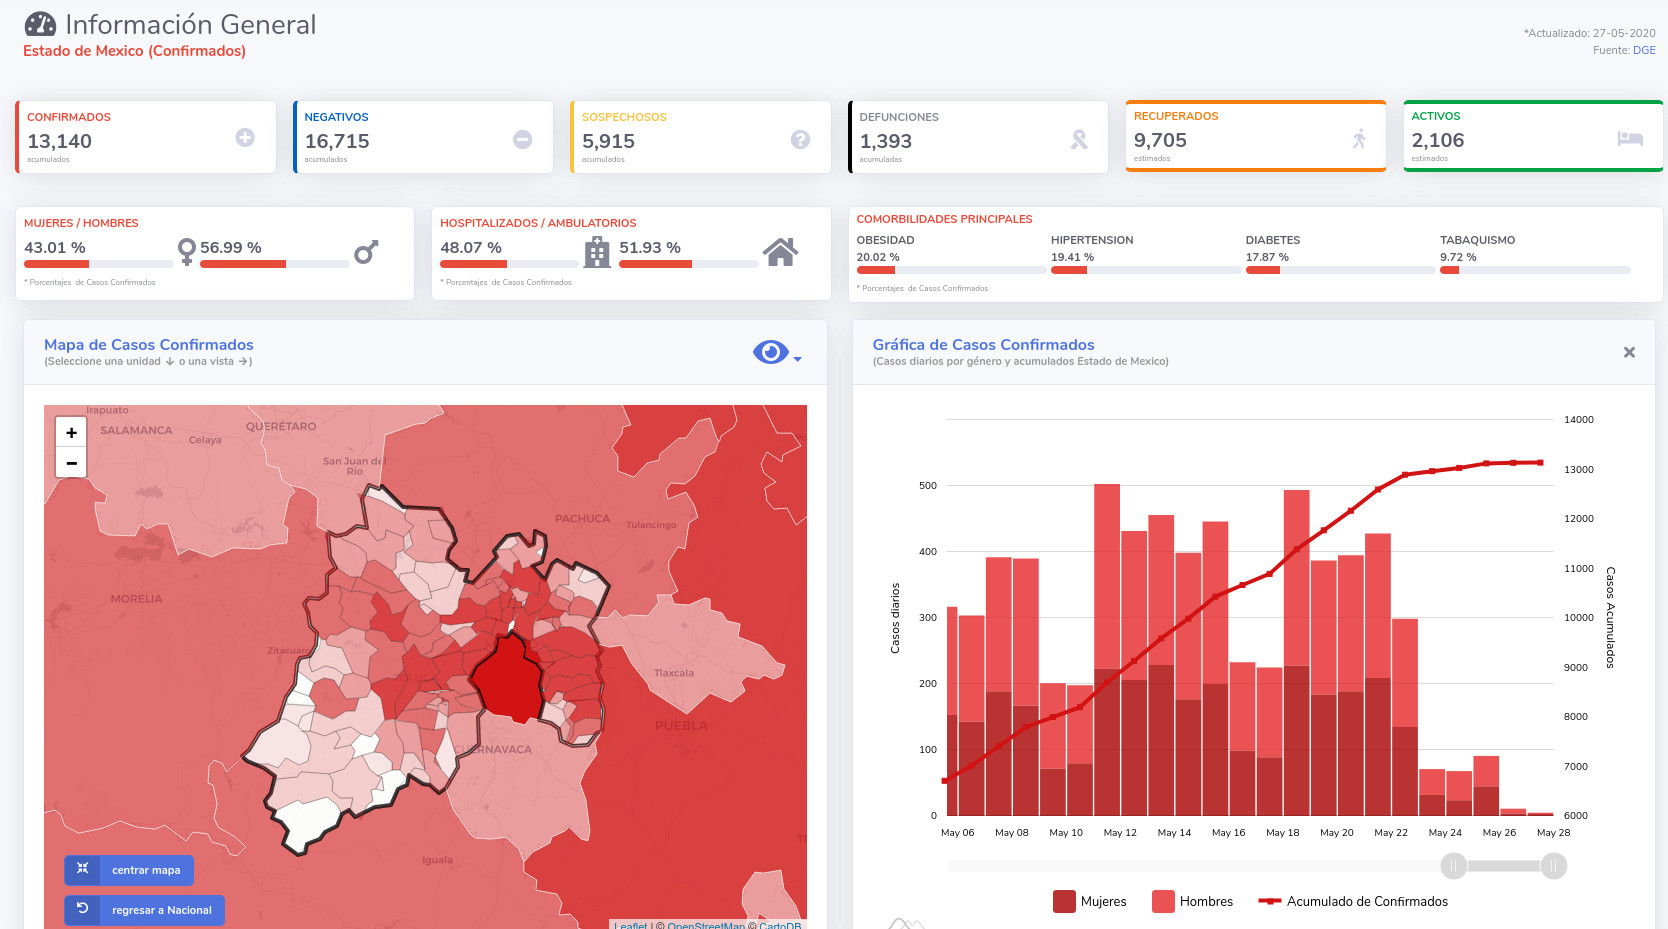Toggle Acumulado de Confirmados legend item
The image size is (1668, 929).
point(1353,901)
